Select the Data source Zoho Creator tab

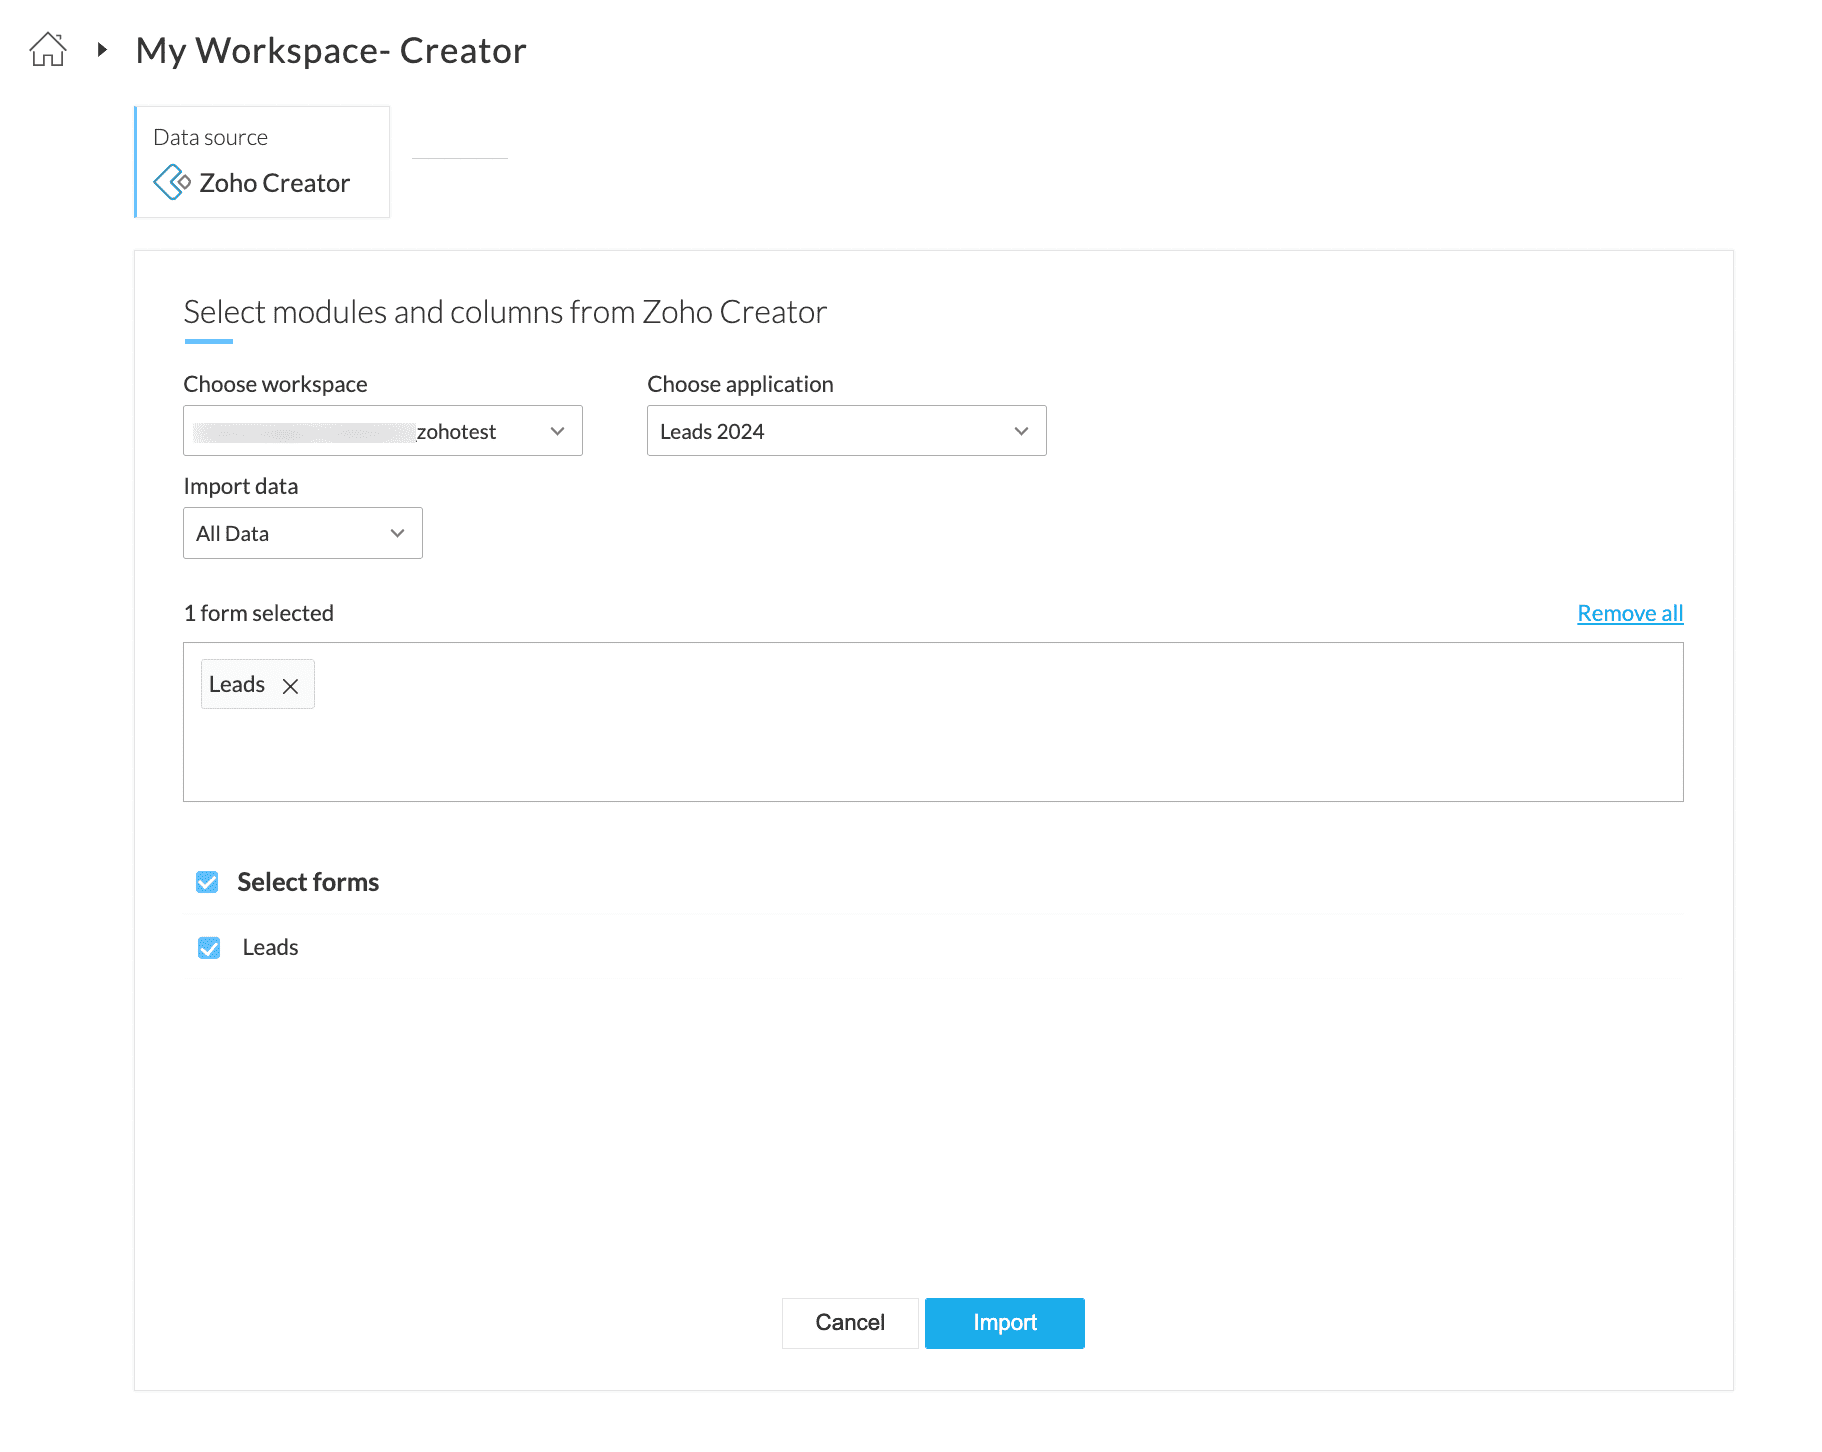pos(262,162)
